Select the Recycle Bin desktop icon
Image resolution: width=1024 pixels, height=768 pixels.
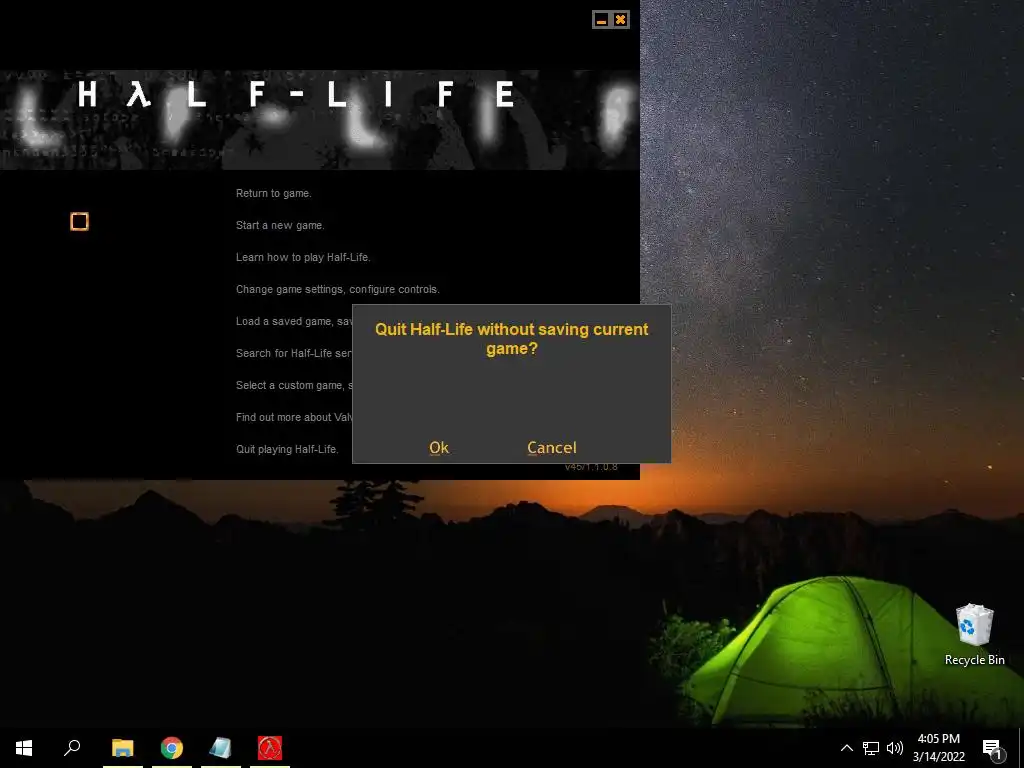tap(974, 635)
